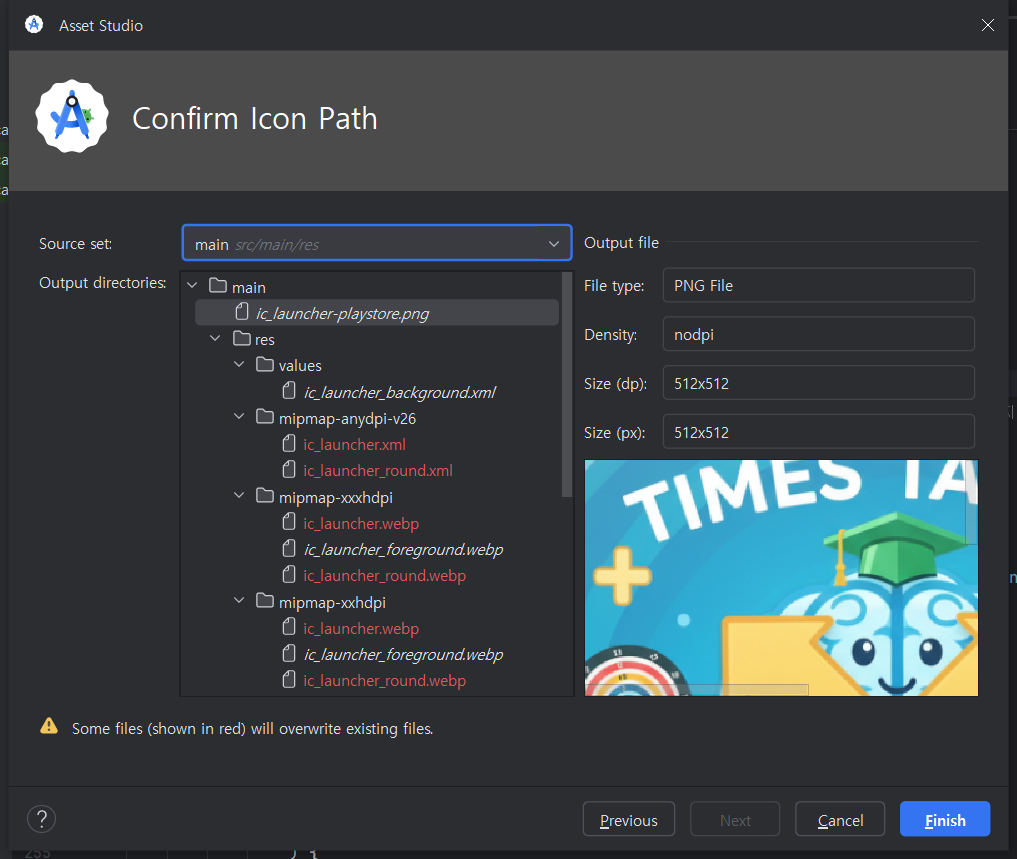Select ic_launcher_round.xml under mipmap-anydpi-v26
Viewport: 1017px width, 859px height.
coord(378,470)
